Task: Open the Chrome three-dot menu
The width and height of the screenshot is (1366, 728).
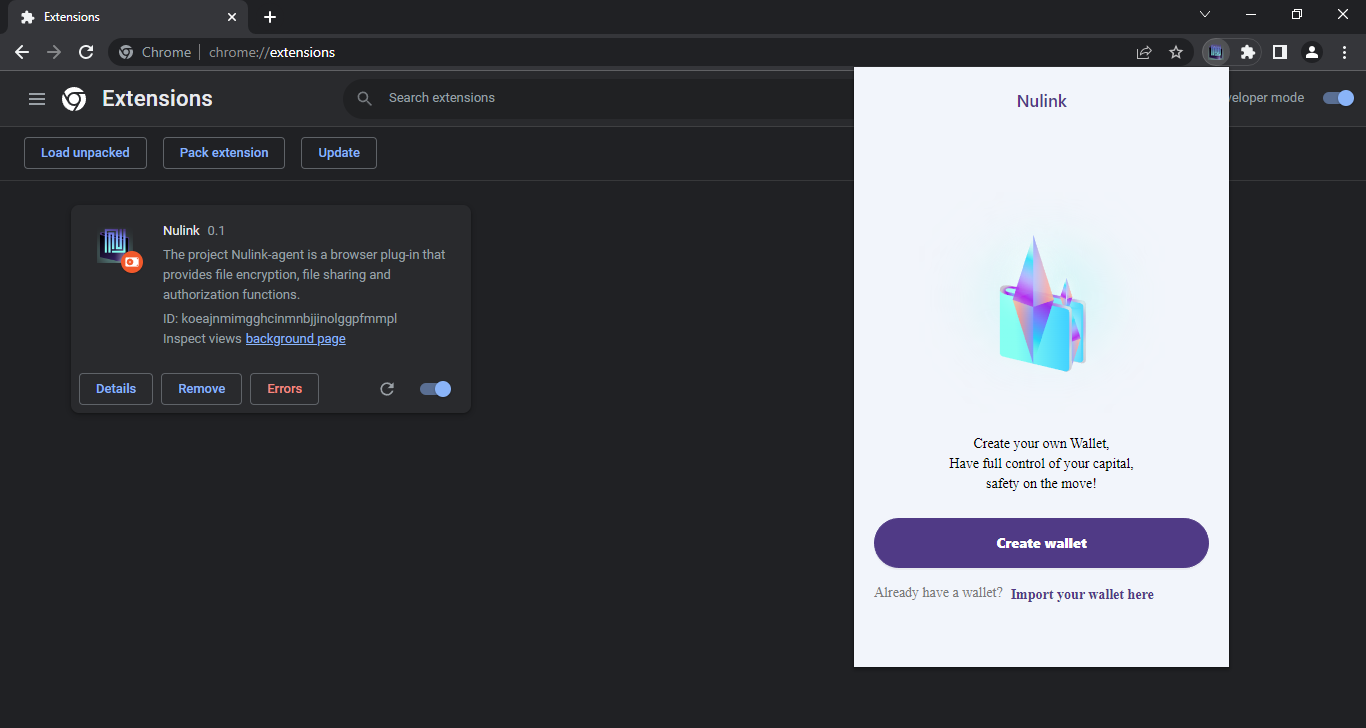Action: pos(1344,52)
